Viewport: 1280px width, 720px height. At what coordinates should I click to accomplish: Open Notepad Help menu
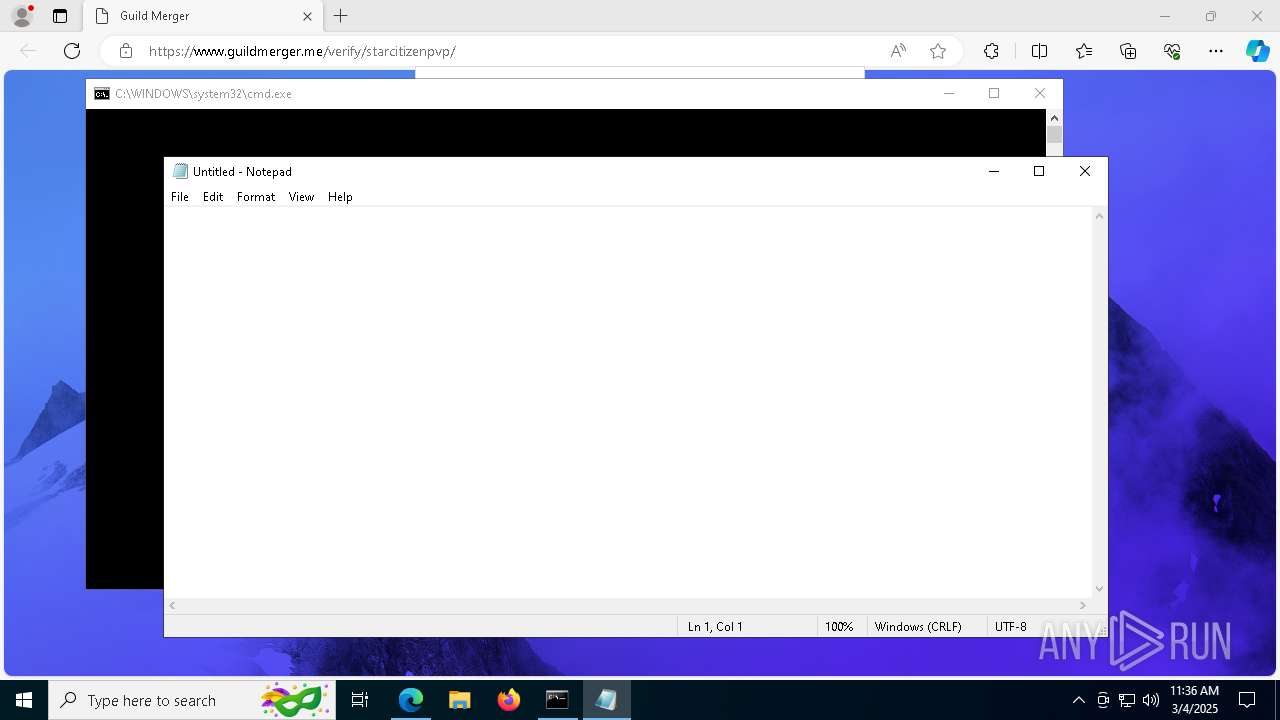pos(340,197)
